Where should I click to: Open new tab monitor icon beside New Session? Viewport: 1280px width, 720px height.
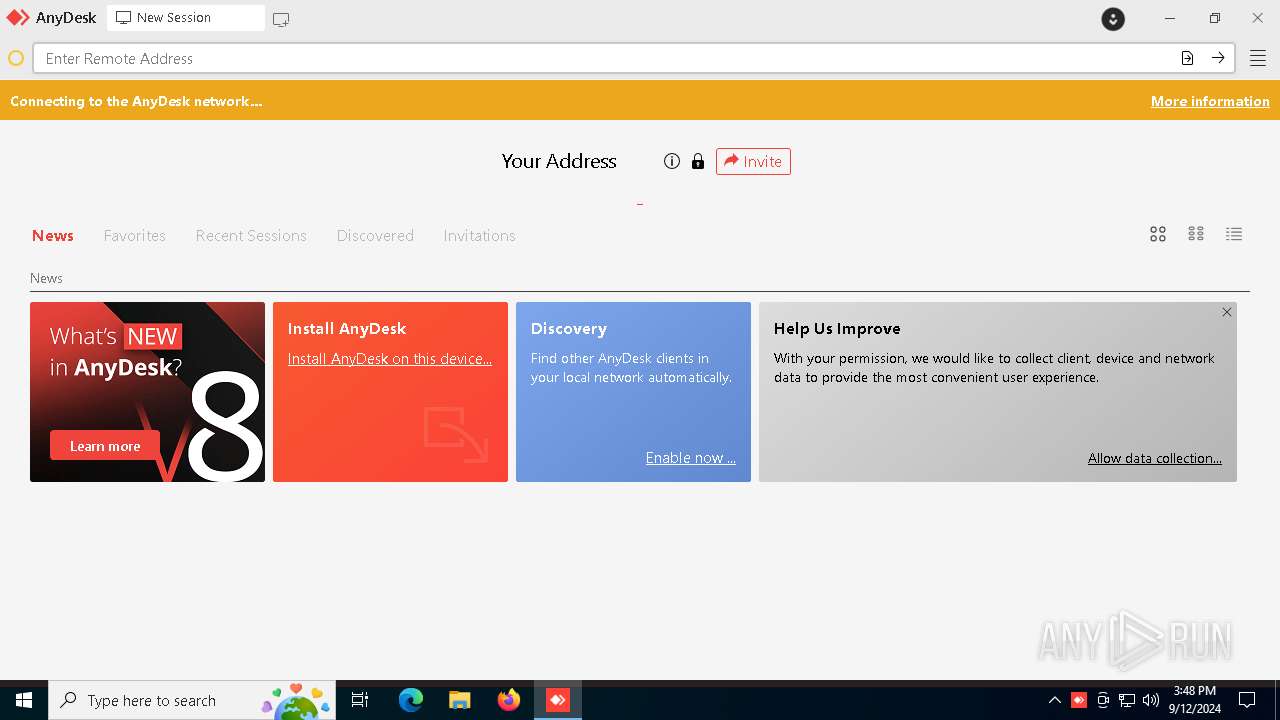[281, 19]
